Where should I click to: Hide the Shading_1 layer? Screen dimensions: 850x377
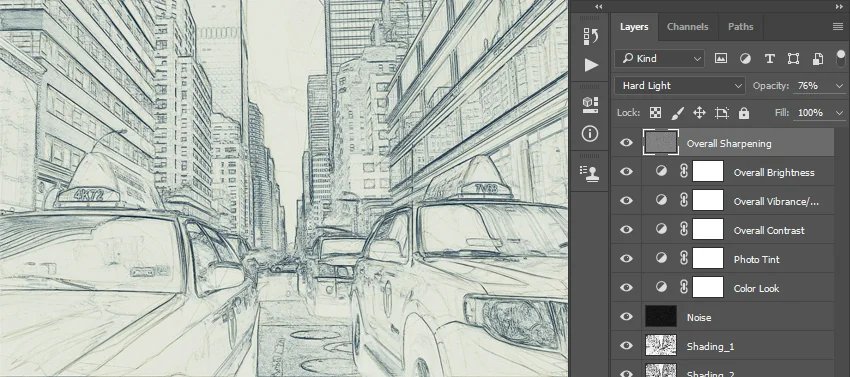tap(627, 346)
